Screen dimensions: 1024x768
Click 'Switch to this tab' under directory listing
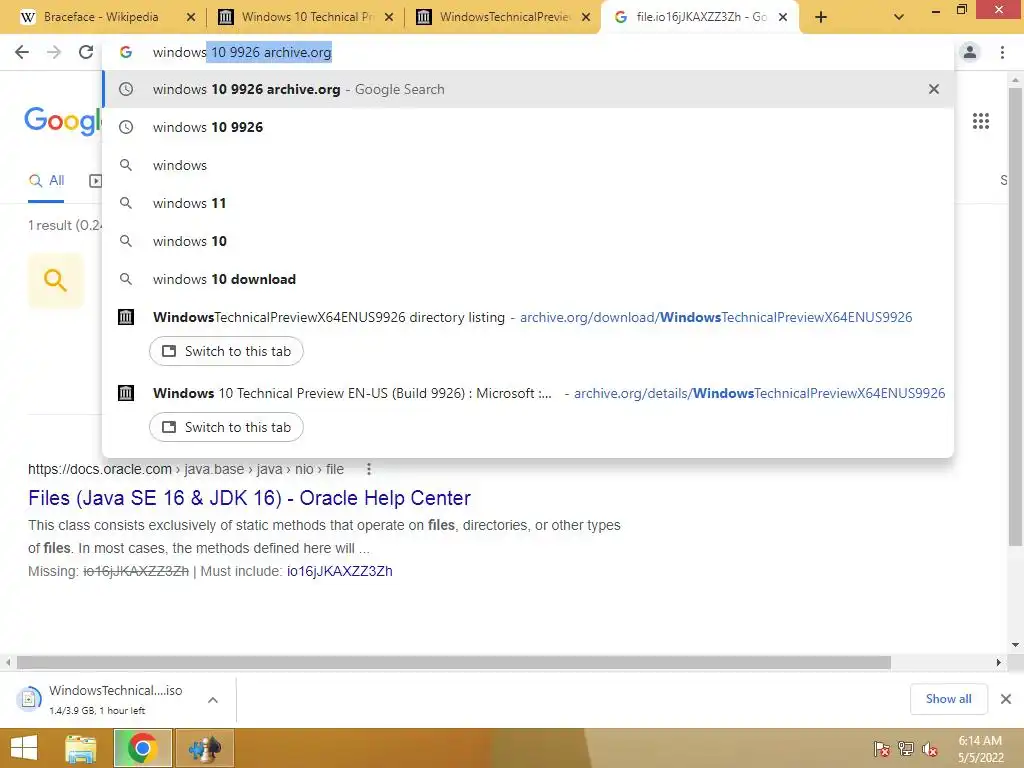[226, 351]
